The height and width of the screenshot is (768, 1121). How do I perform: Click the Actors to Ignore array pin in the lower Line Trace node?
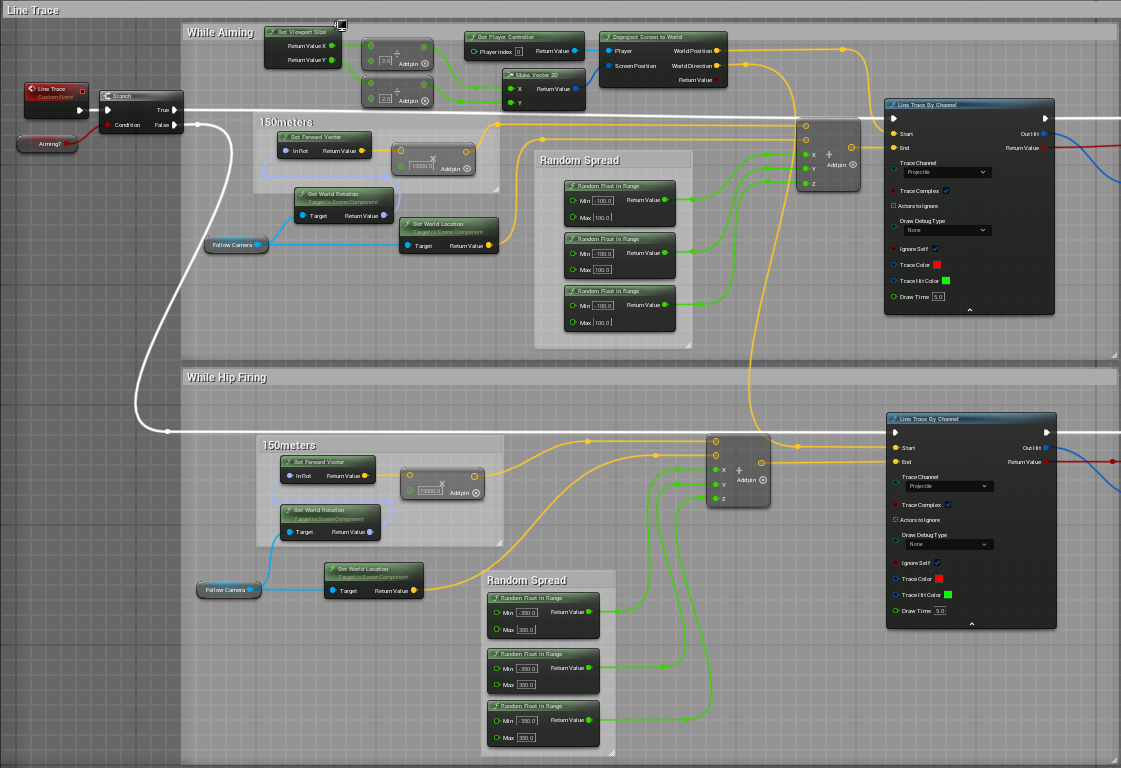point(894,520)
